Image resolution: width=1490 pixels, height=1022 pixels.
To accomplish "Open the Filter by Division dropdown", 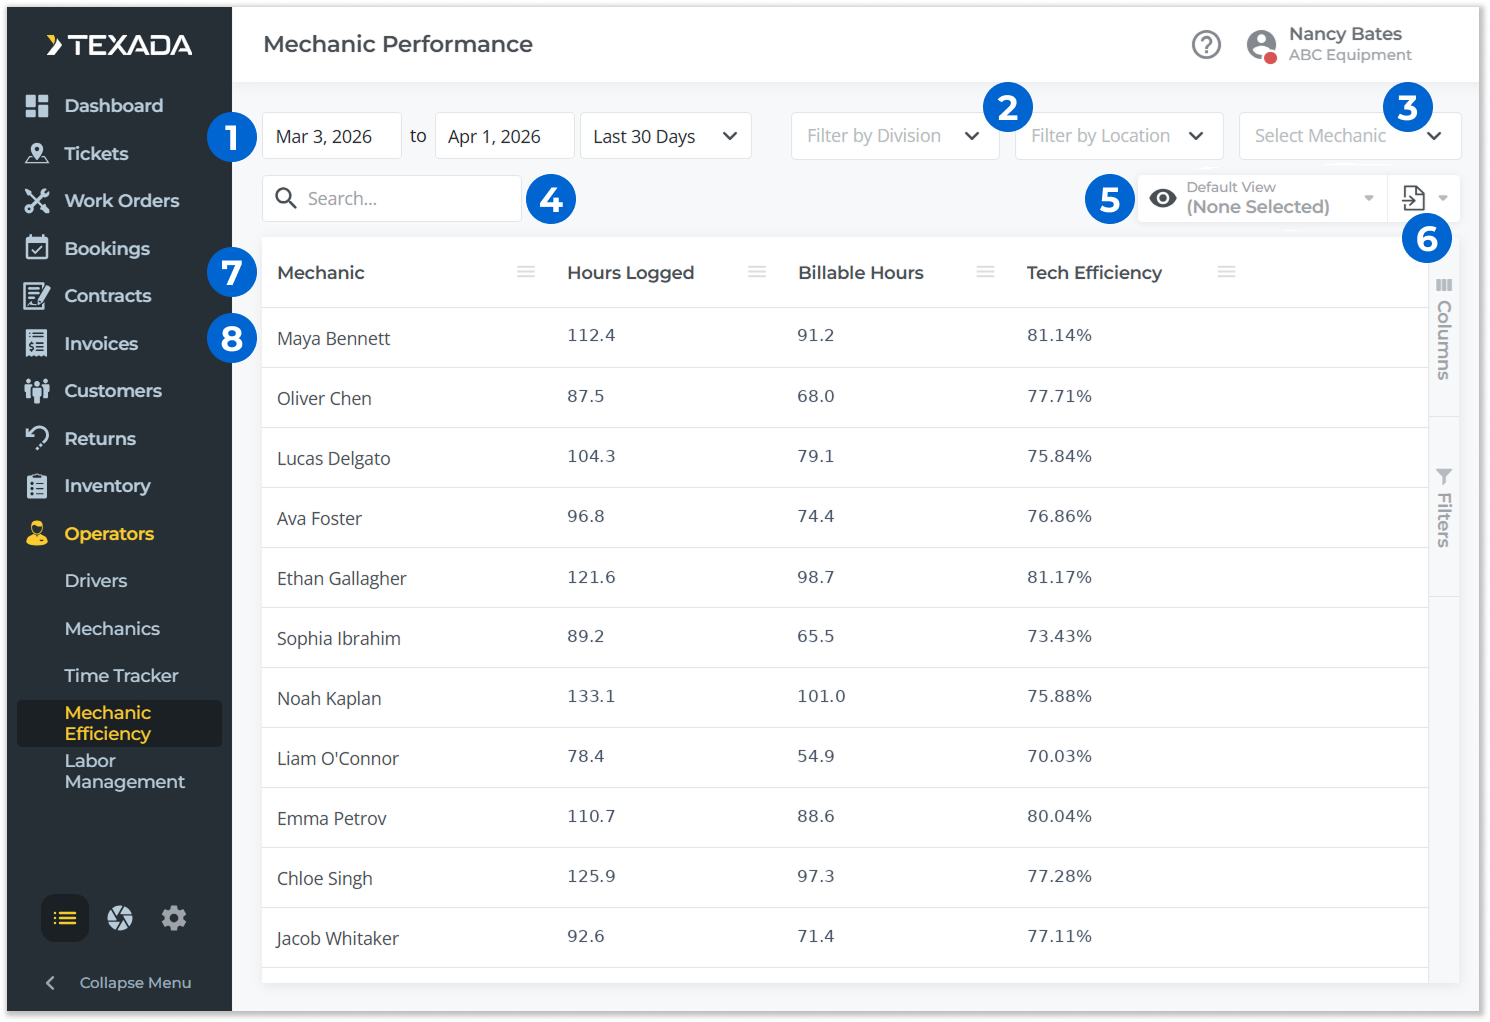I will point(893,136).
